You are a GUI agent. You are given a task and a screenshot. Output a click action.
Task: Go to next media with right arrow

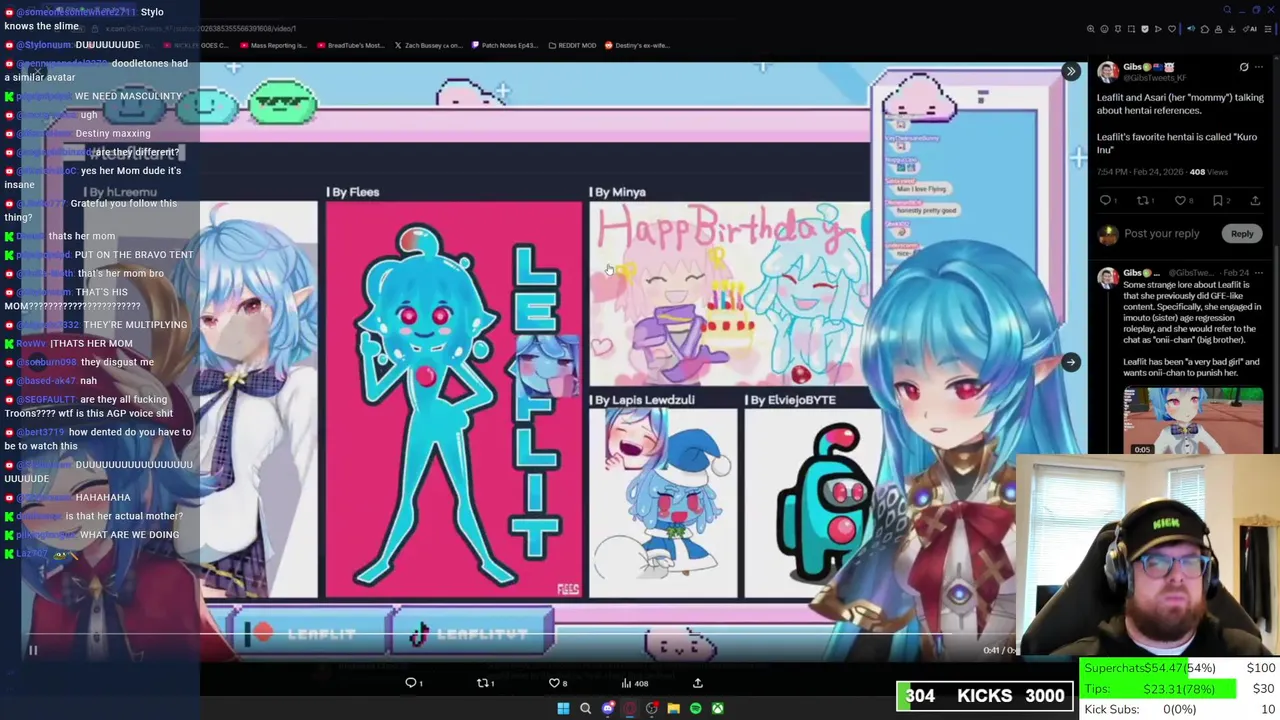pos(1070,362)
